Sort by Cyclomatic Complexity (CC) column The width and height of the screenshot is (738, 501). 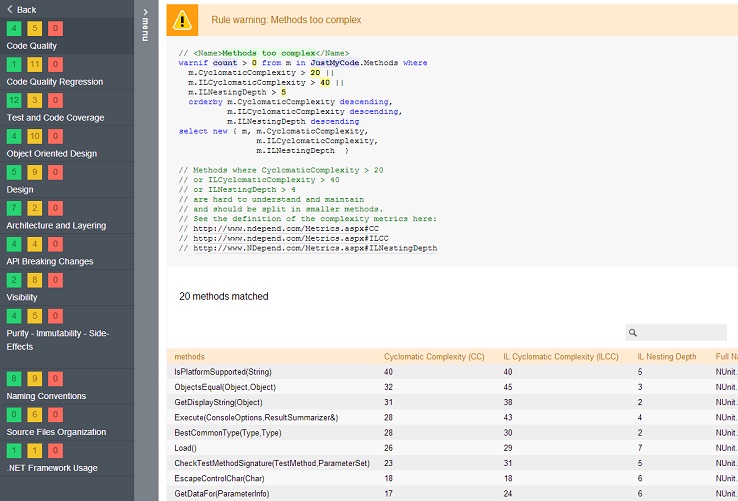[x=434, y=356]
